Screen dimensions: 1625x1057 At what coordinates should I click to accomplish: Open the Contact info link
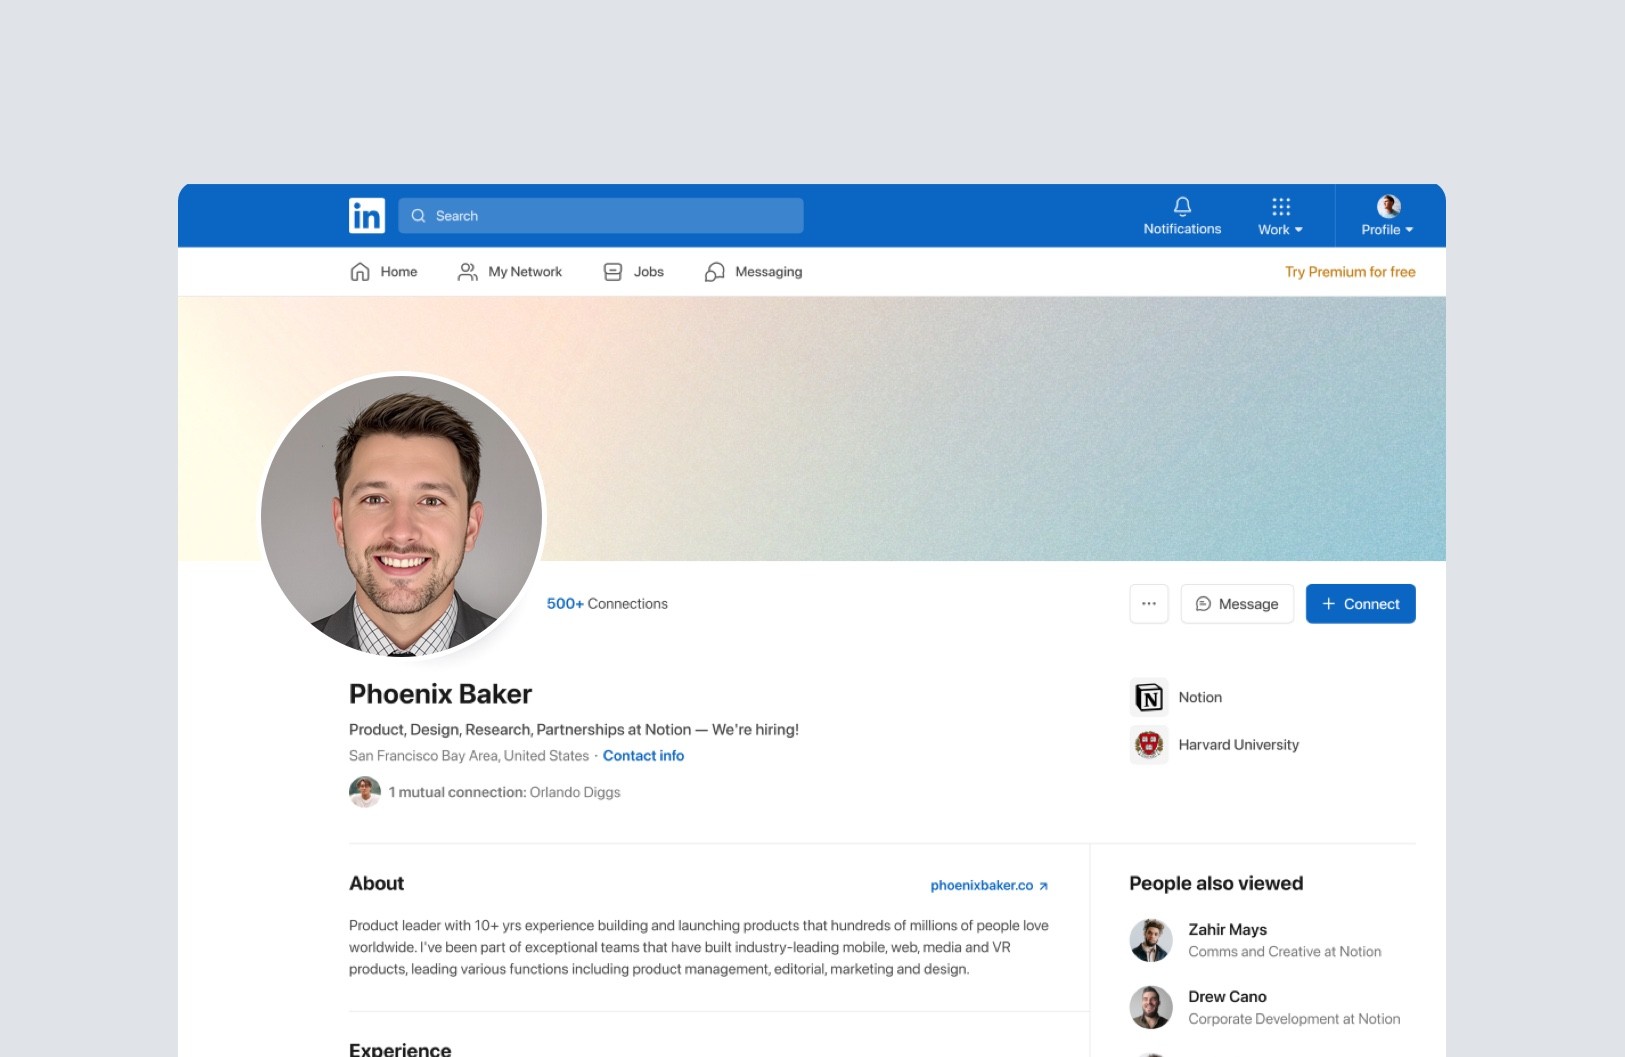click(643, 756)
